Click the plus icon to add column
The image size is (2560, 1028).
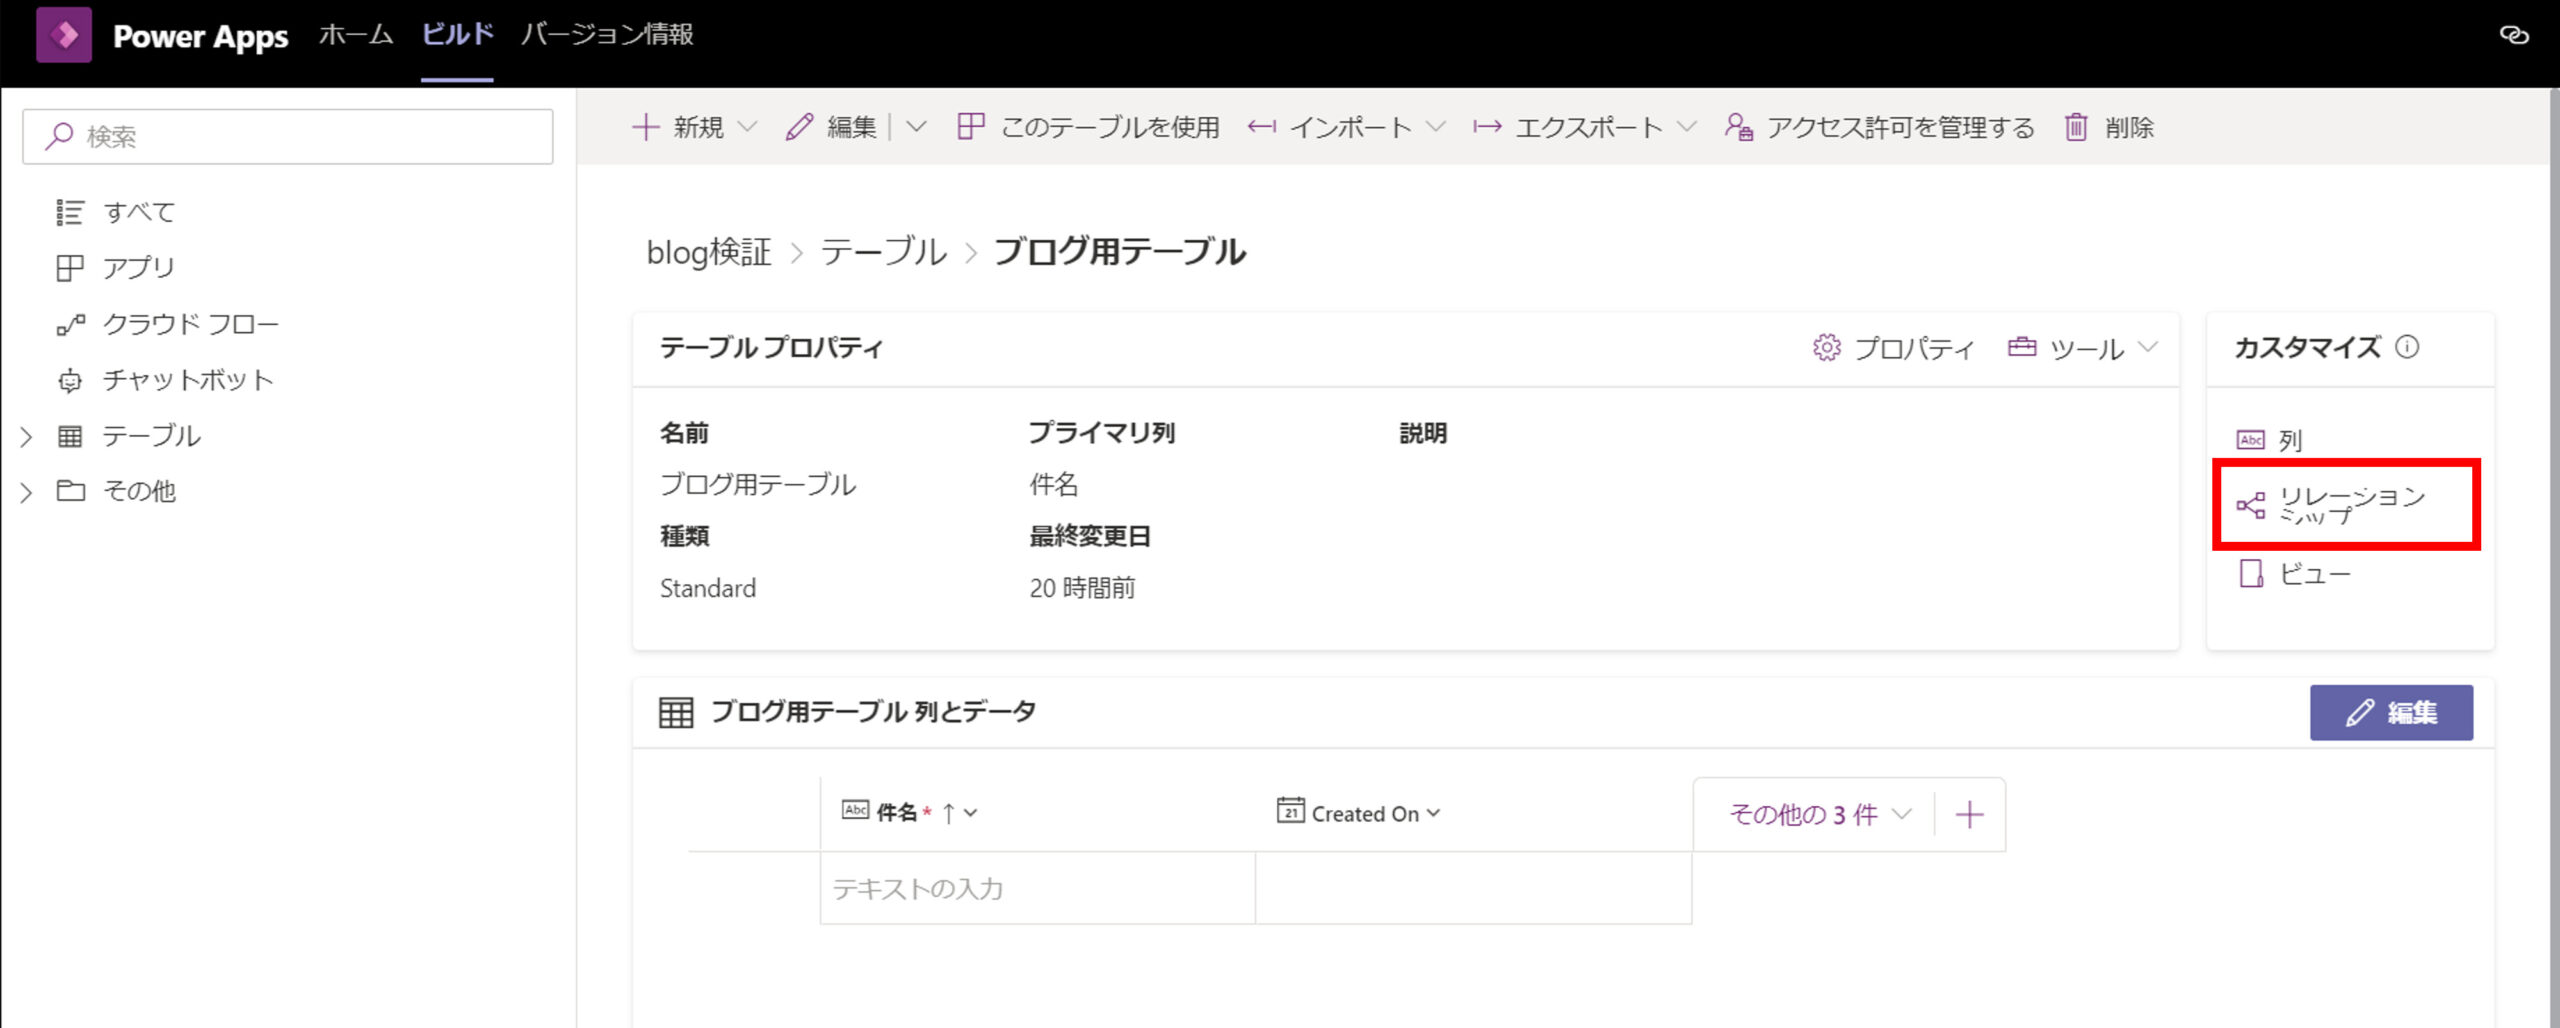tap(1969, 815)
